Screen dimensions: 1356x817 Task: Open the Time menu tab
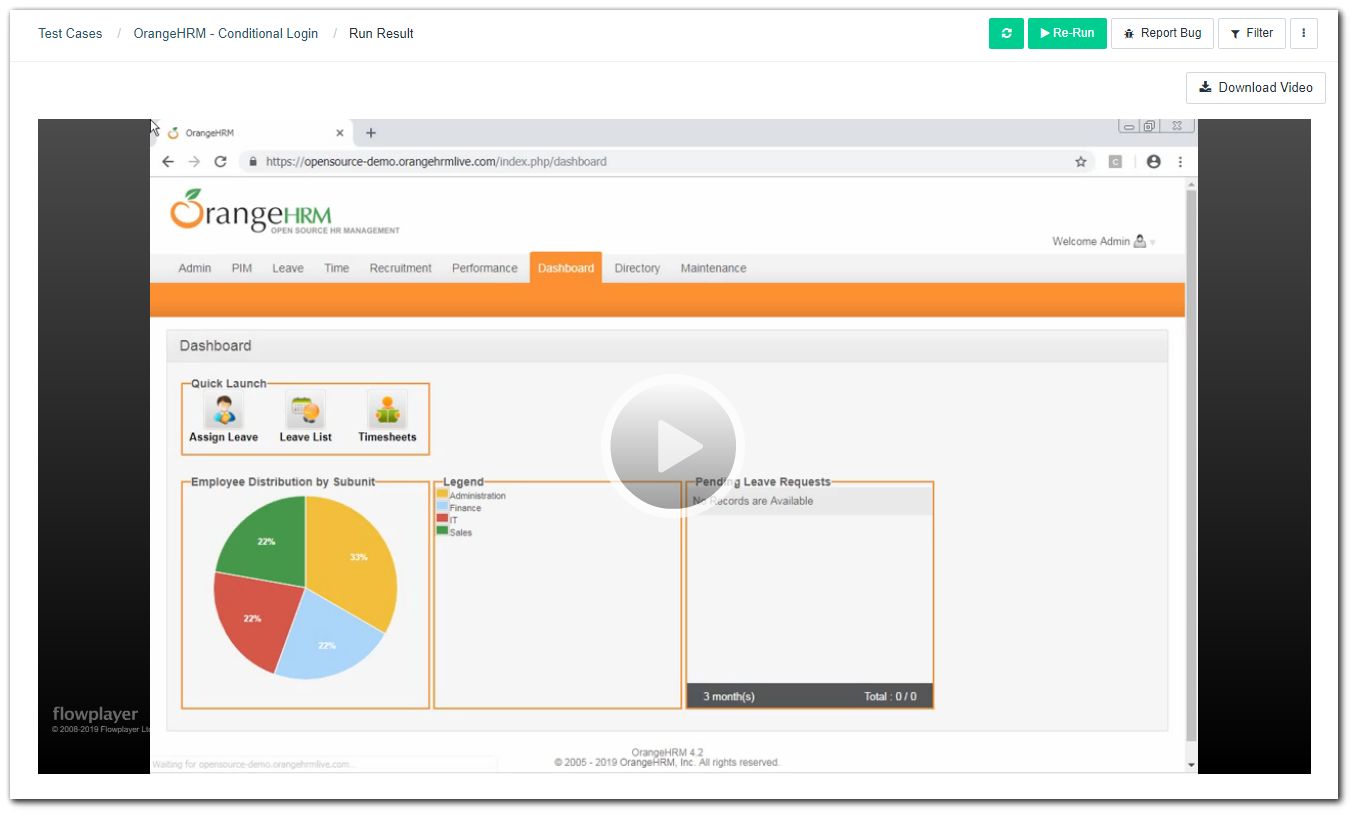[x=337, y=268]
